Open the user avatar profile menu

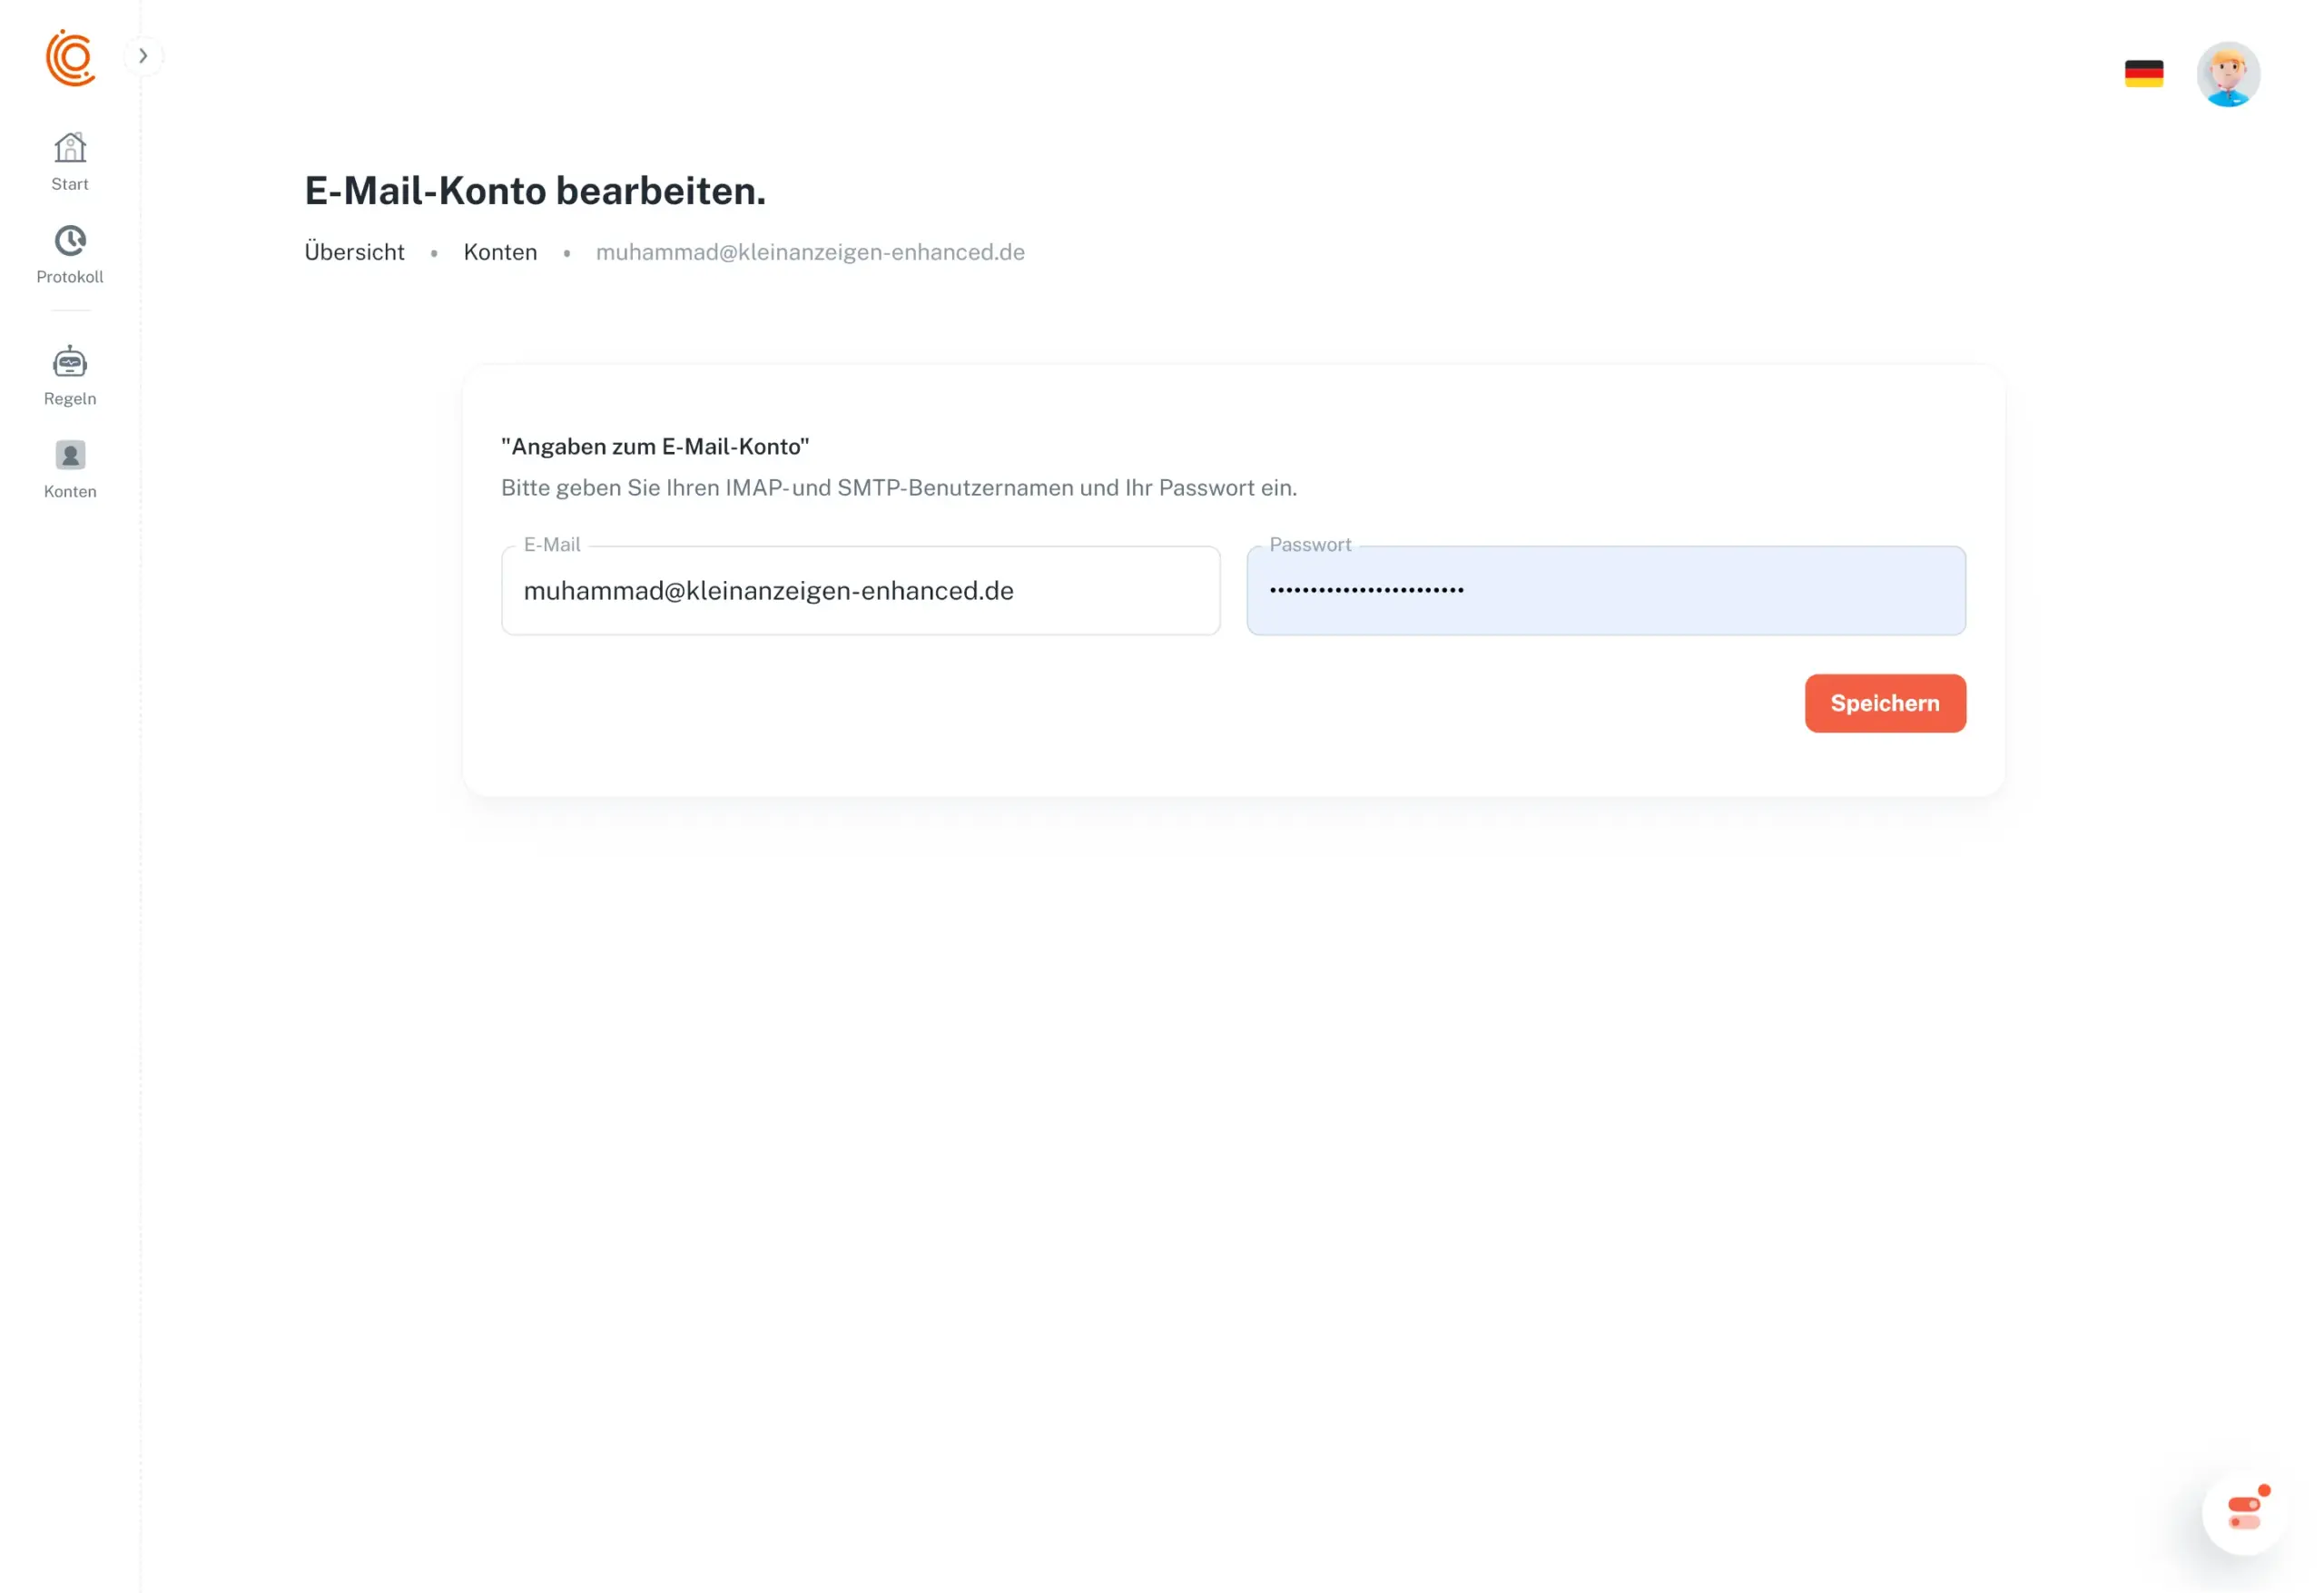[x=2227, y=74]
